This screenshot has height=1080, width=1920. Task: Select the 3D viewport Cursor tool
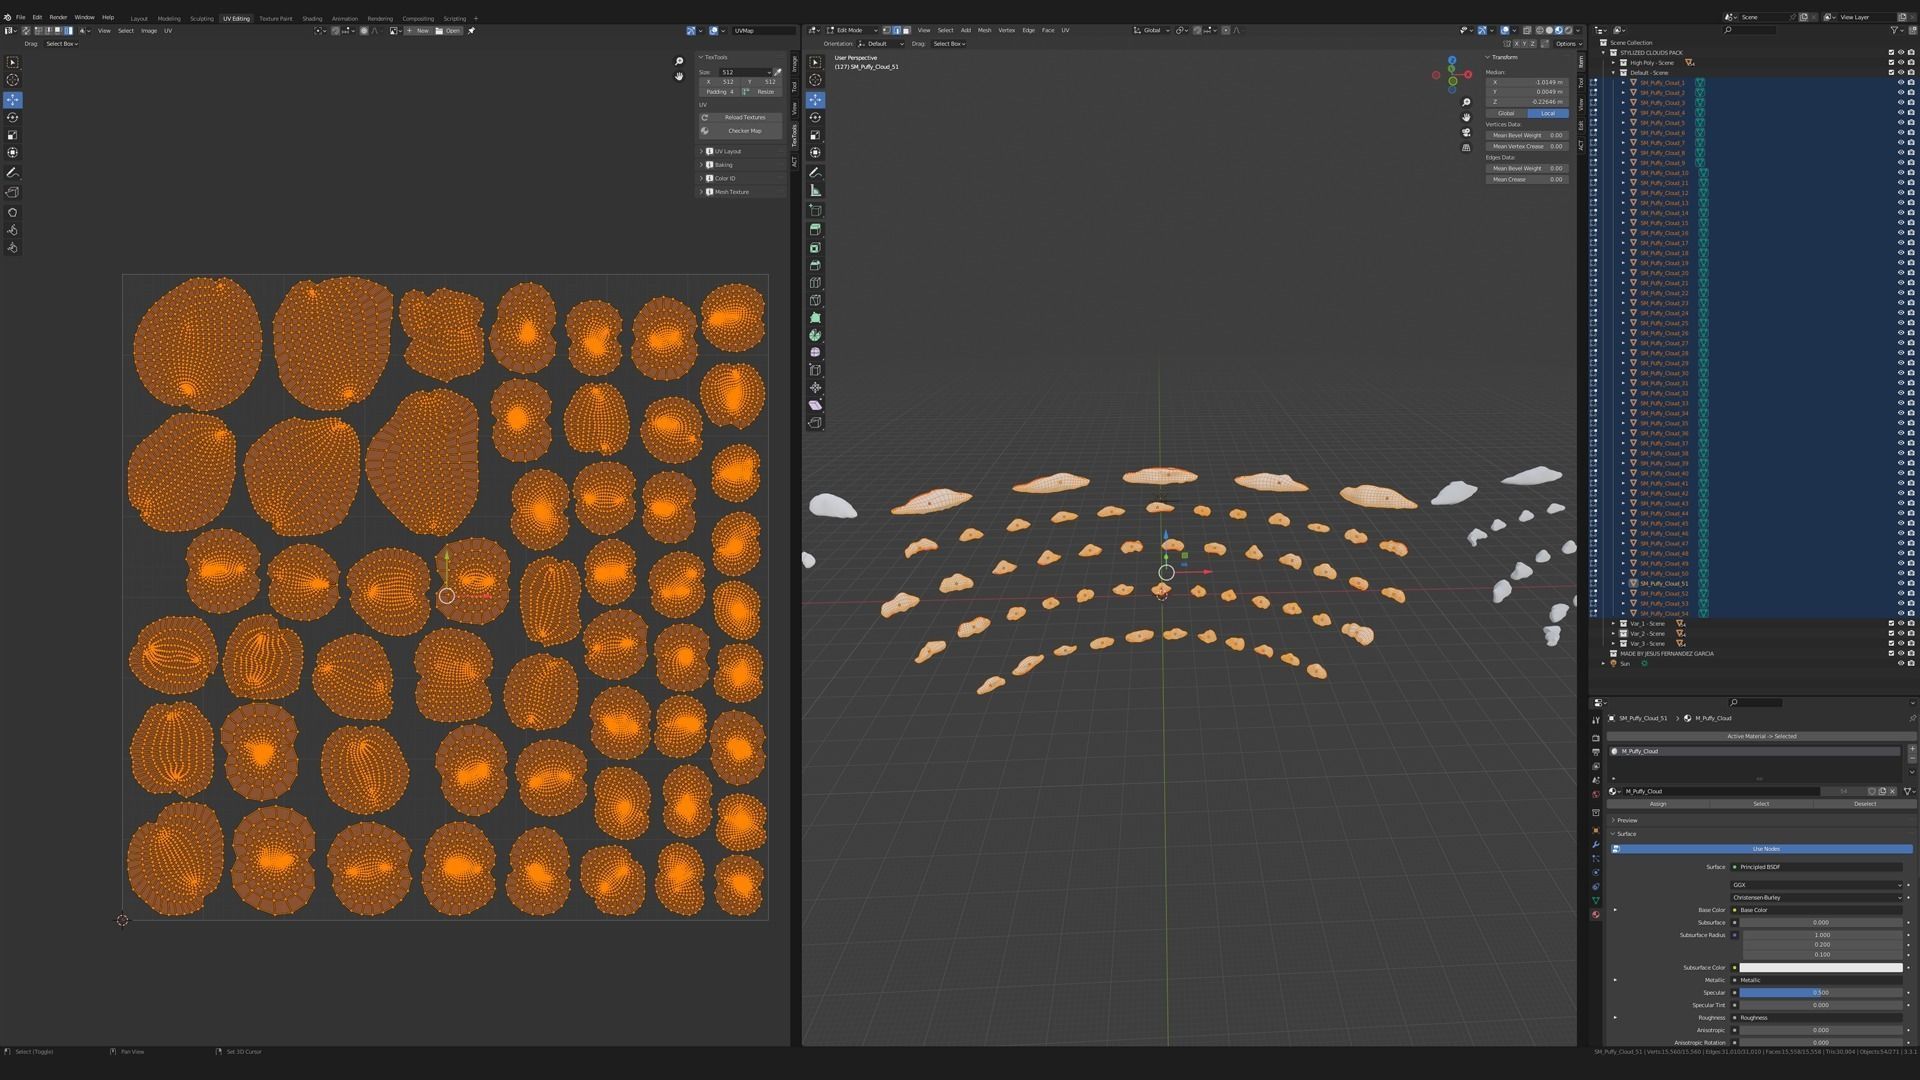click(x=815, y=80)
